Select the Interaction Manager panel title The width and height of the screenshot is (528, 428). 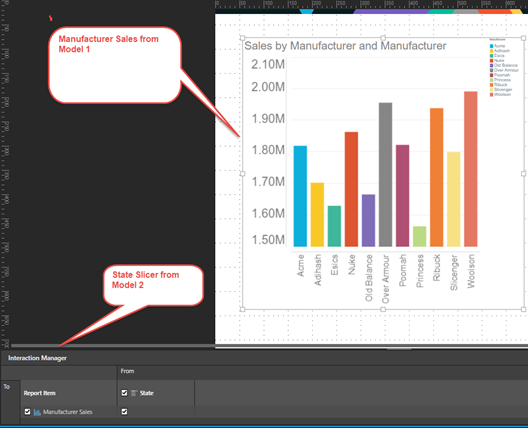tap(37, 358)
